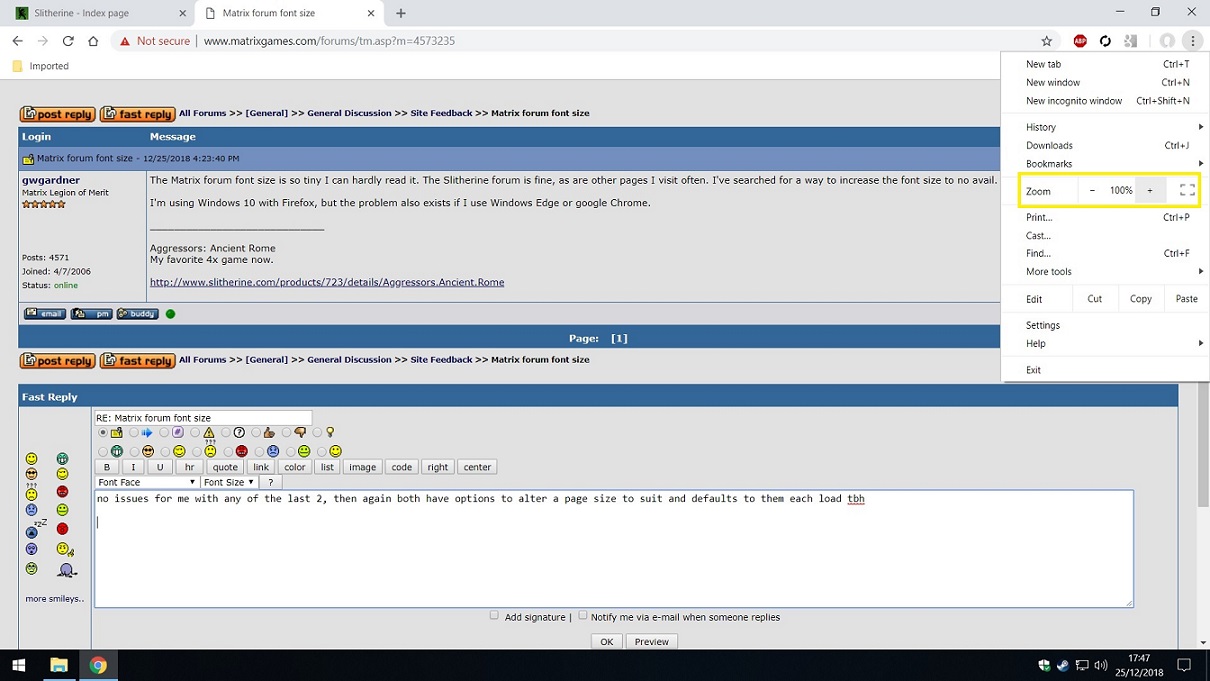Click the Copy option in Edit row
1210x681 pixels.
coord(1141,299)
